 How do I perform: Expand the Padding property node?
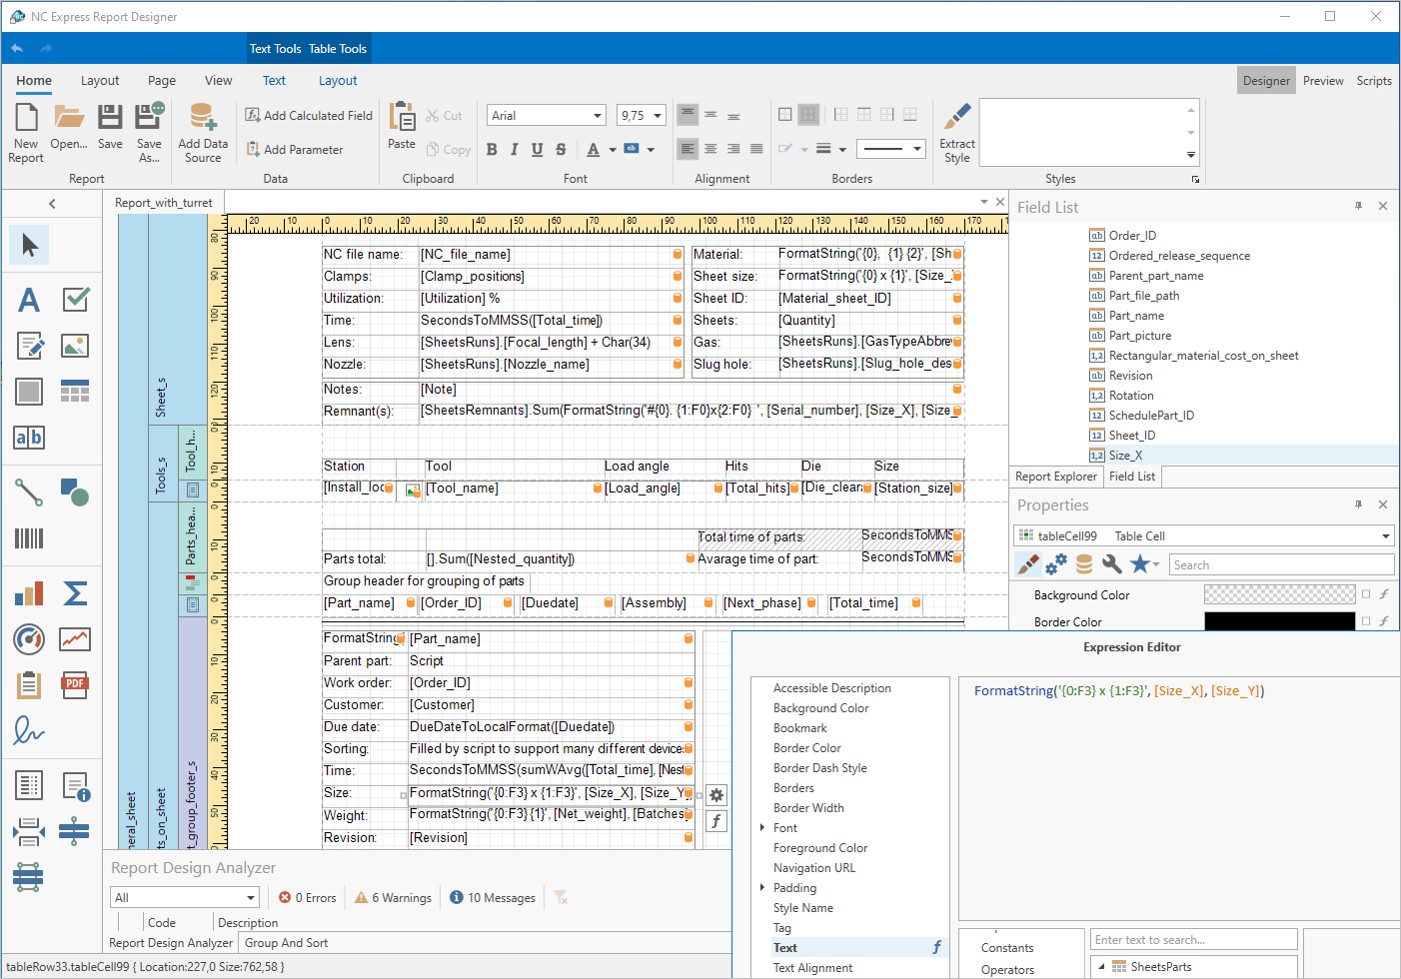762,888
